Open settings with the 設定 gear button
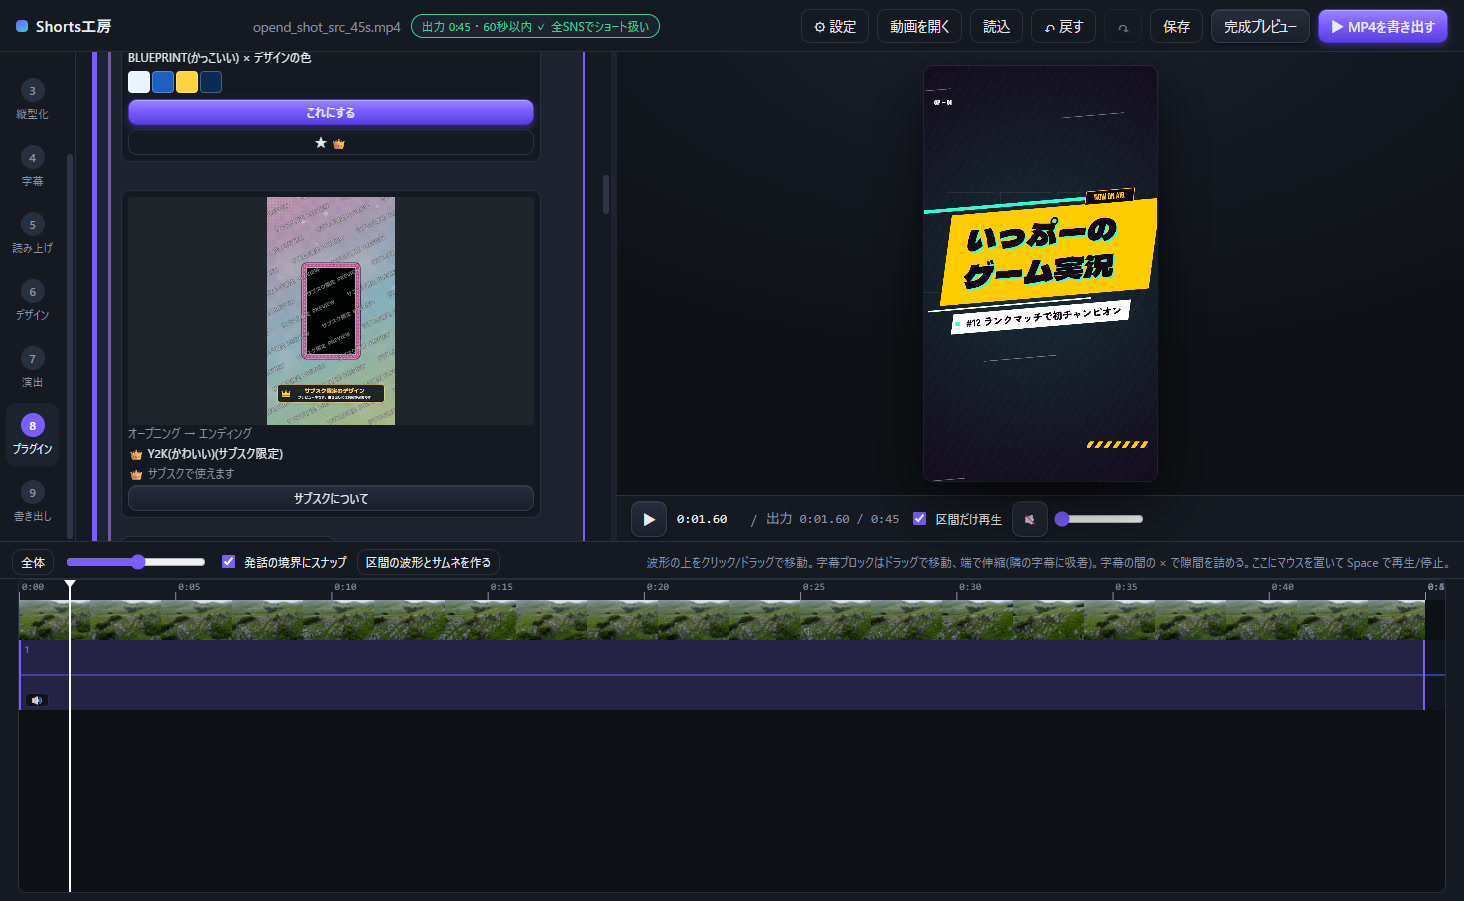 pyautogui.click(x=835, y=27)
